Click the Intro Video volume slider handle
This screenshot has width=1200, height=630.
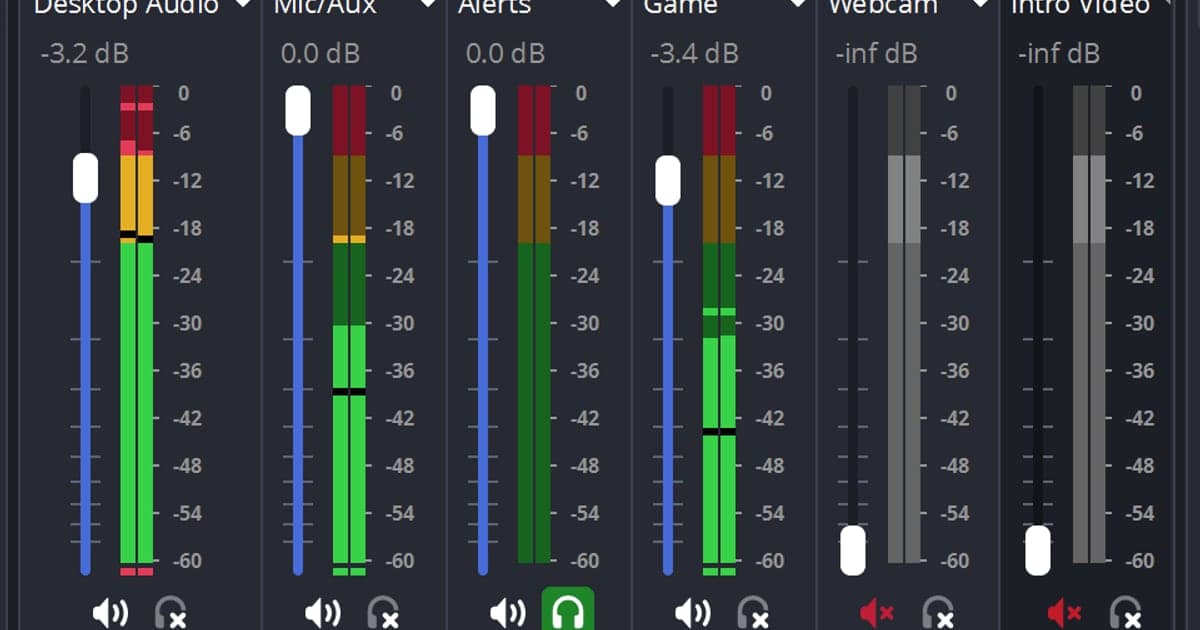coord(1038,550)
